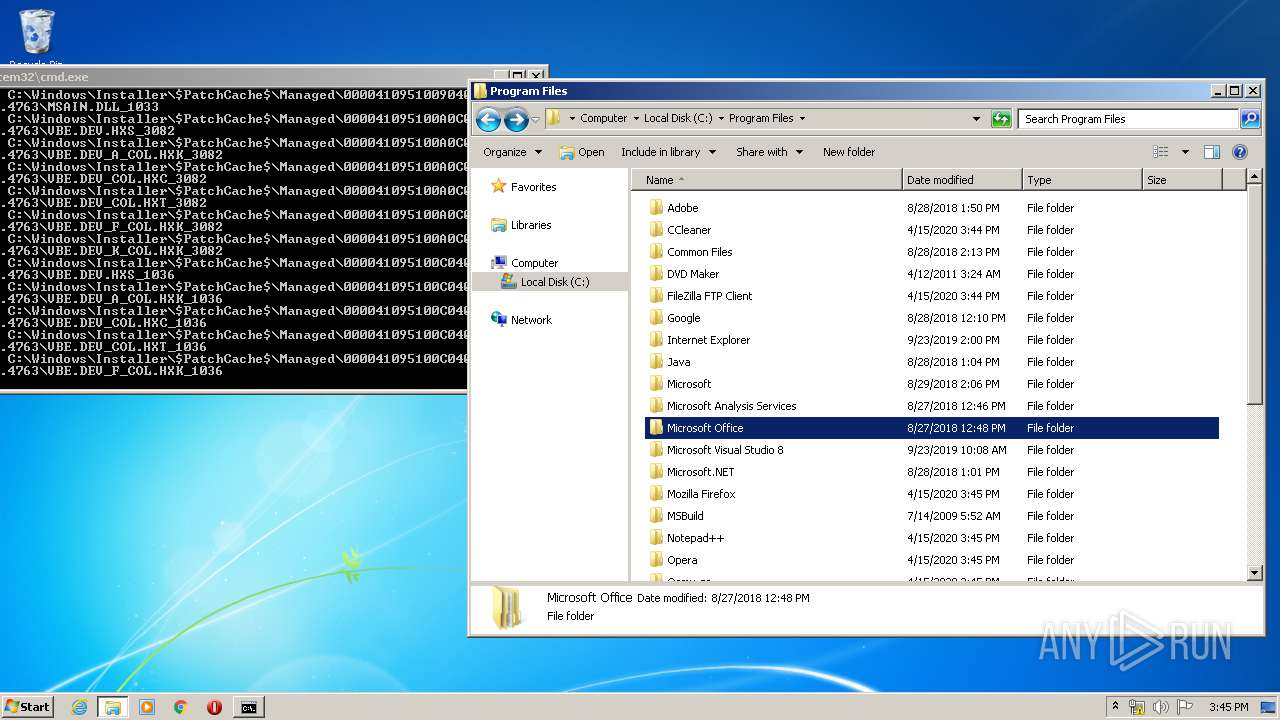The height and width of the screenshot is (720, 1280).
Task: Click the file list scroll down arrow
Action: 1255,573
